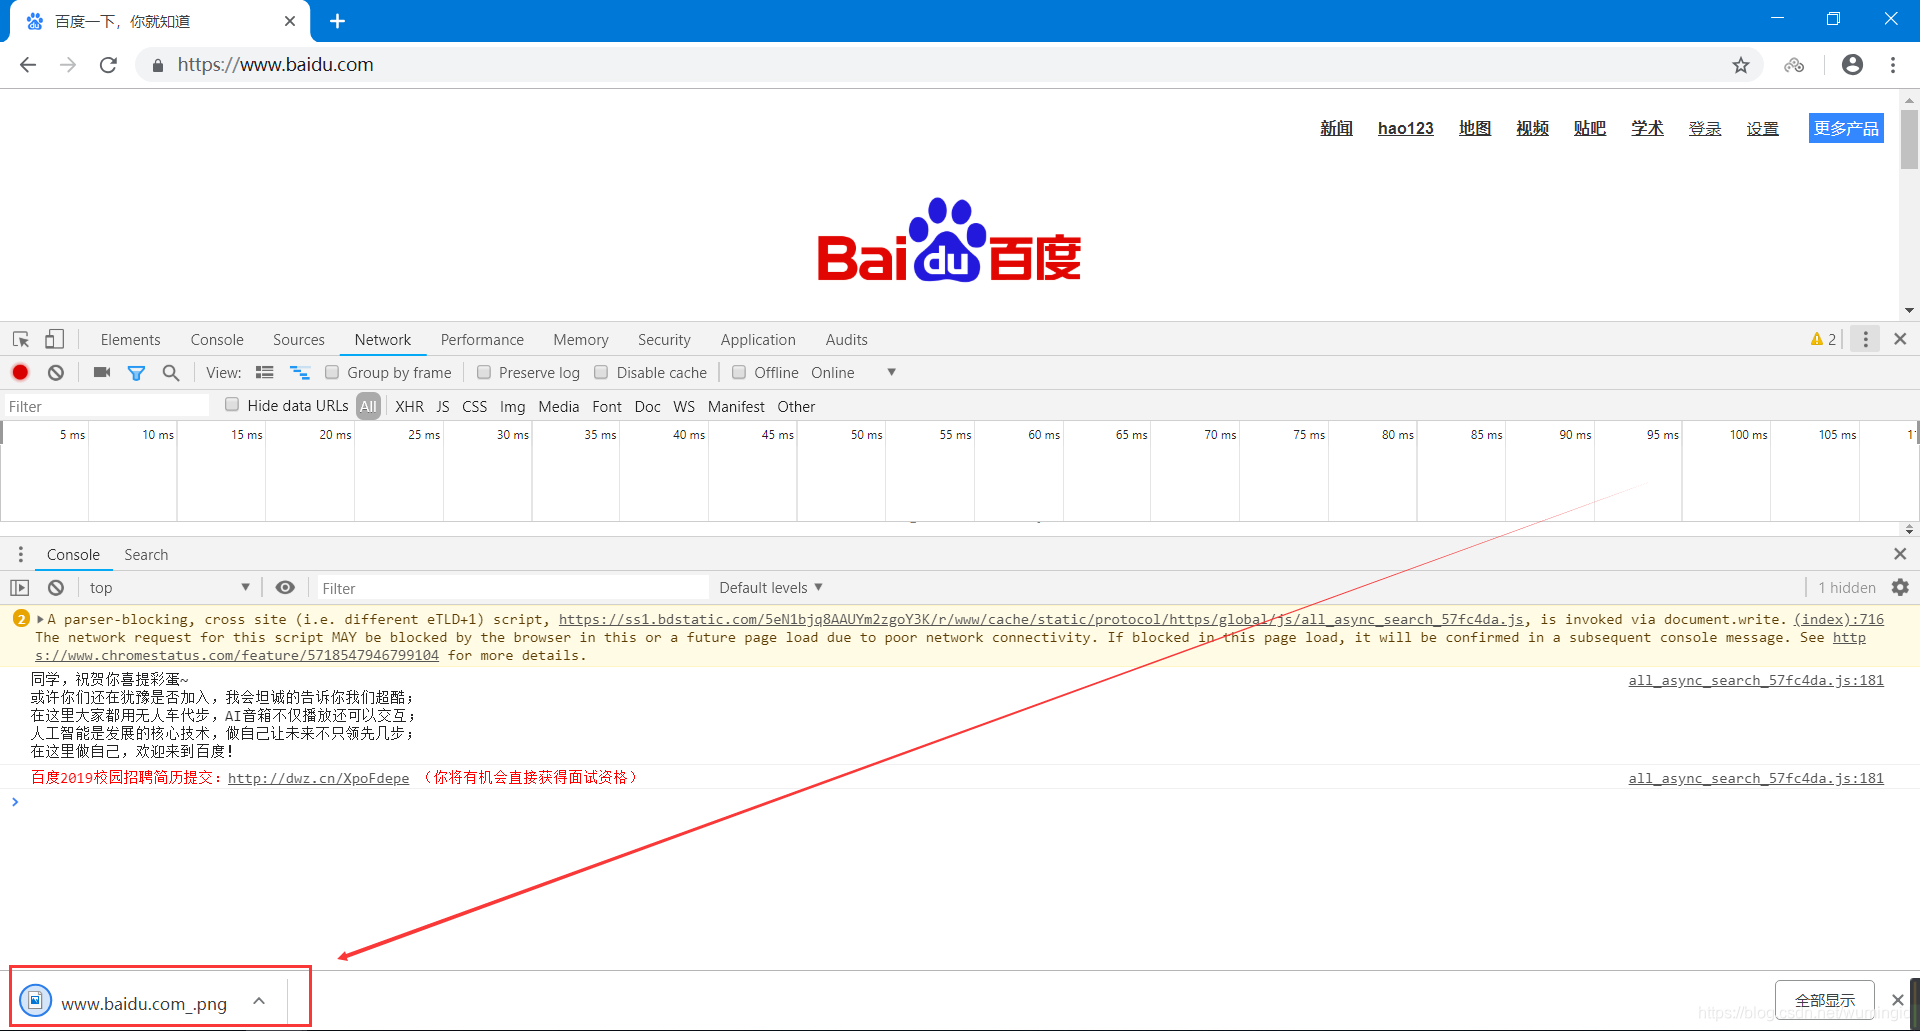This screenshot has width=1920, height=1031.
Task: Stop recording the network log
Action: (20, 372)
